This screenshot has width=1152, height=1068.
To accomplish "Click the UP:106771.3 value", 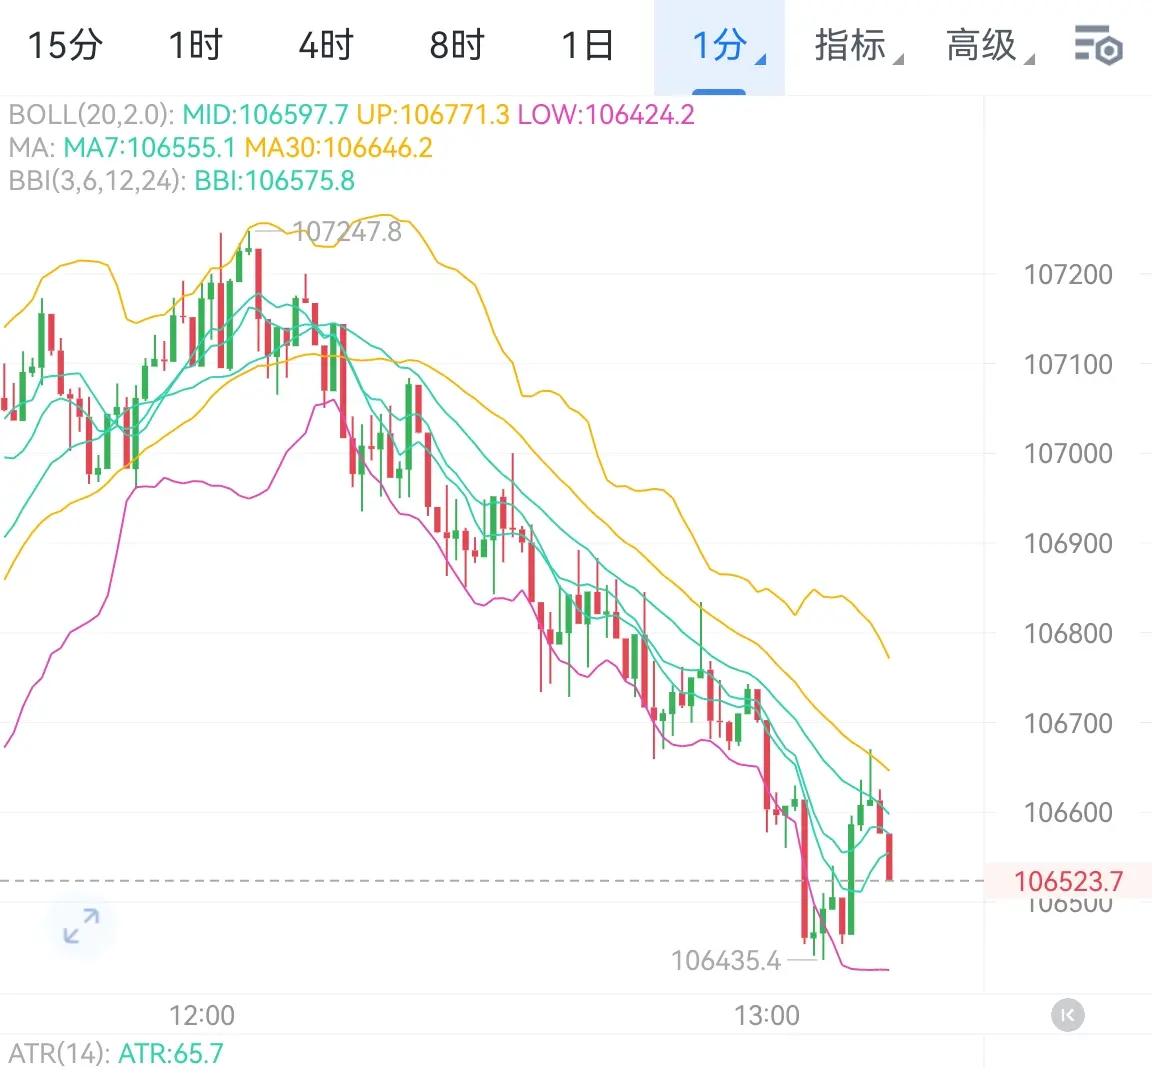I will point(433,115).
